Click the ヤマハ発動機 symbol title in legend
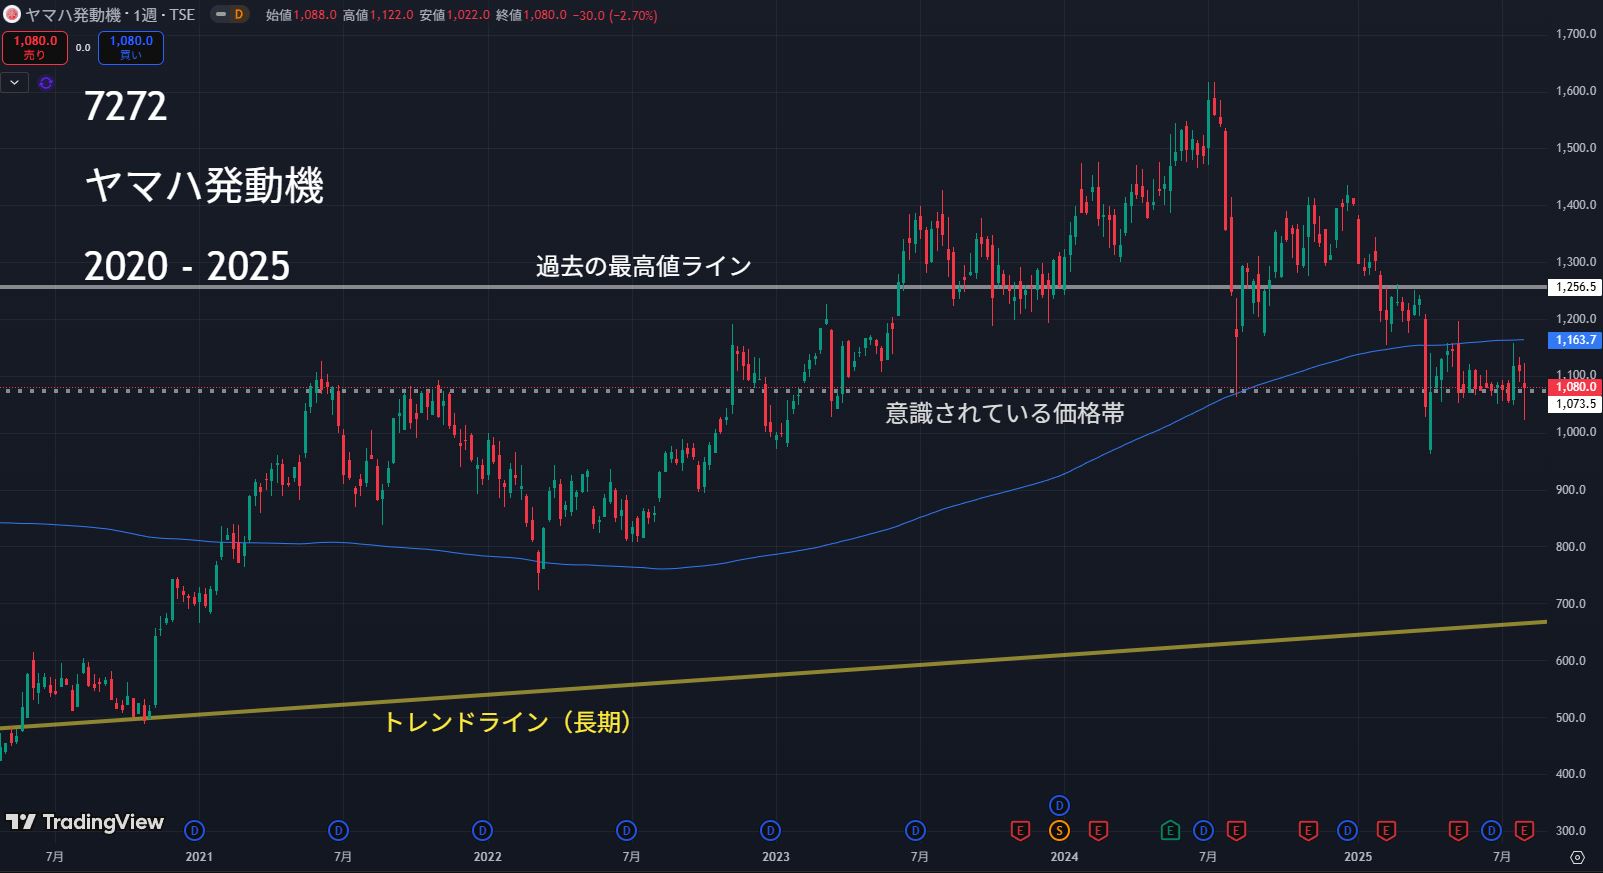 pyautogui.click(x=73, y=15)
